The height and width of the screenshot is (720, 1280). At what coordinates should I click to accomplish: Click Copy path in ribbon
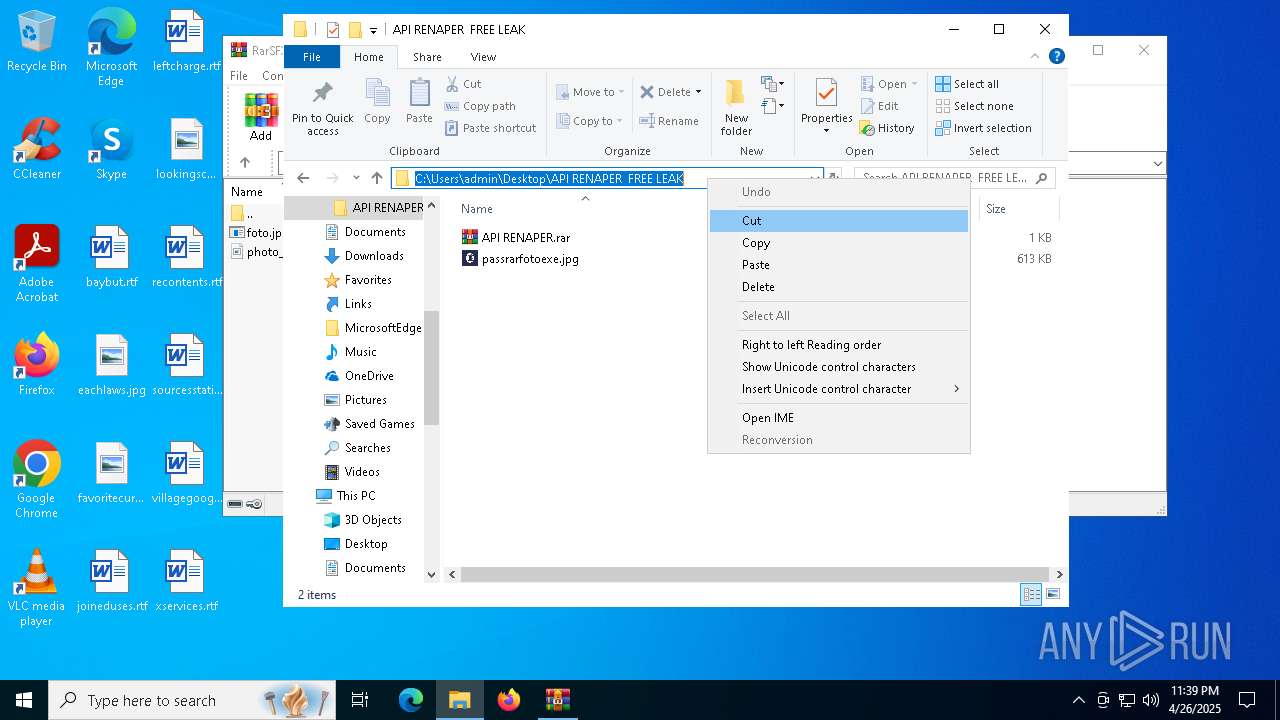tap(480, 106)
